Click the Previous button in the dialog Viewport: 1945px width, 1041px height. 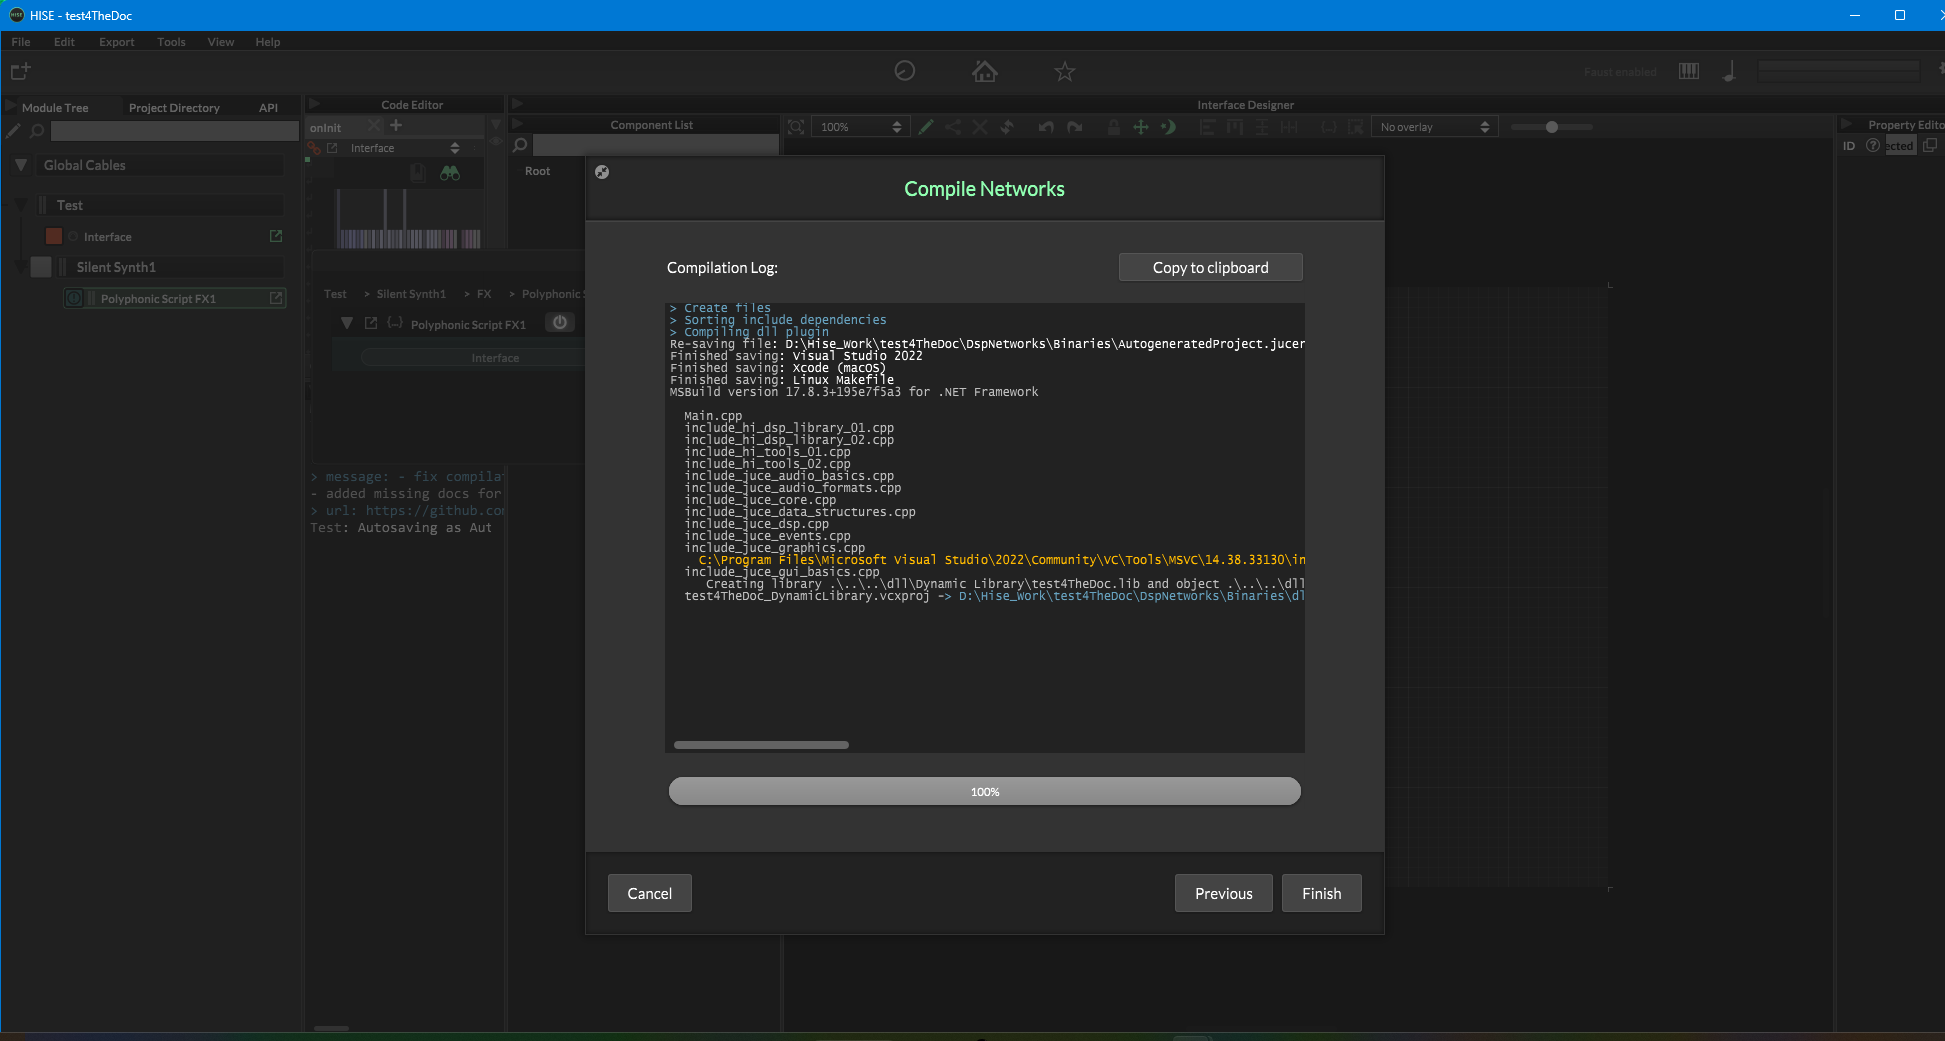(1223, 893)
